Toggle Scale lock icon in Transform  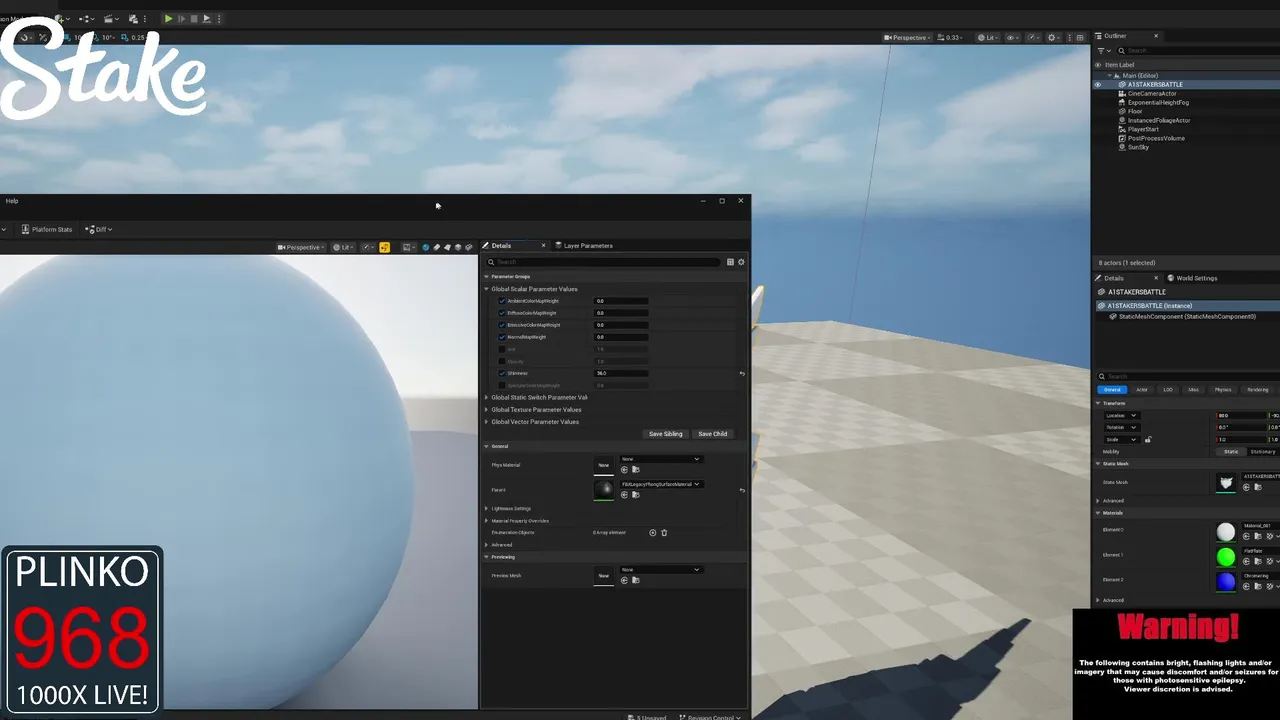1148,439
